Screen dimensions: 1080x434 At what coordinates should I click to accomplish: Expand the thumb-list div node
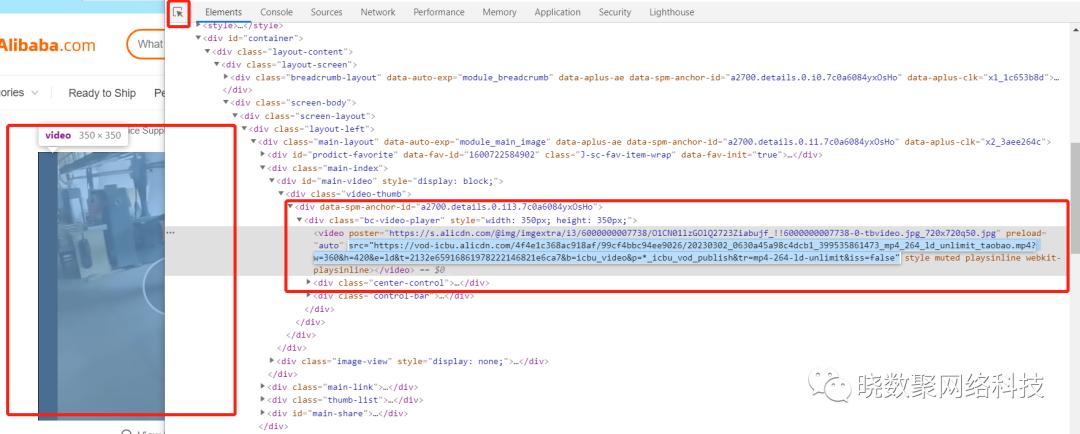click(264, 399)
